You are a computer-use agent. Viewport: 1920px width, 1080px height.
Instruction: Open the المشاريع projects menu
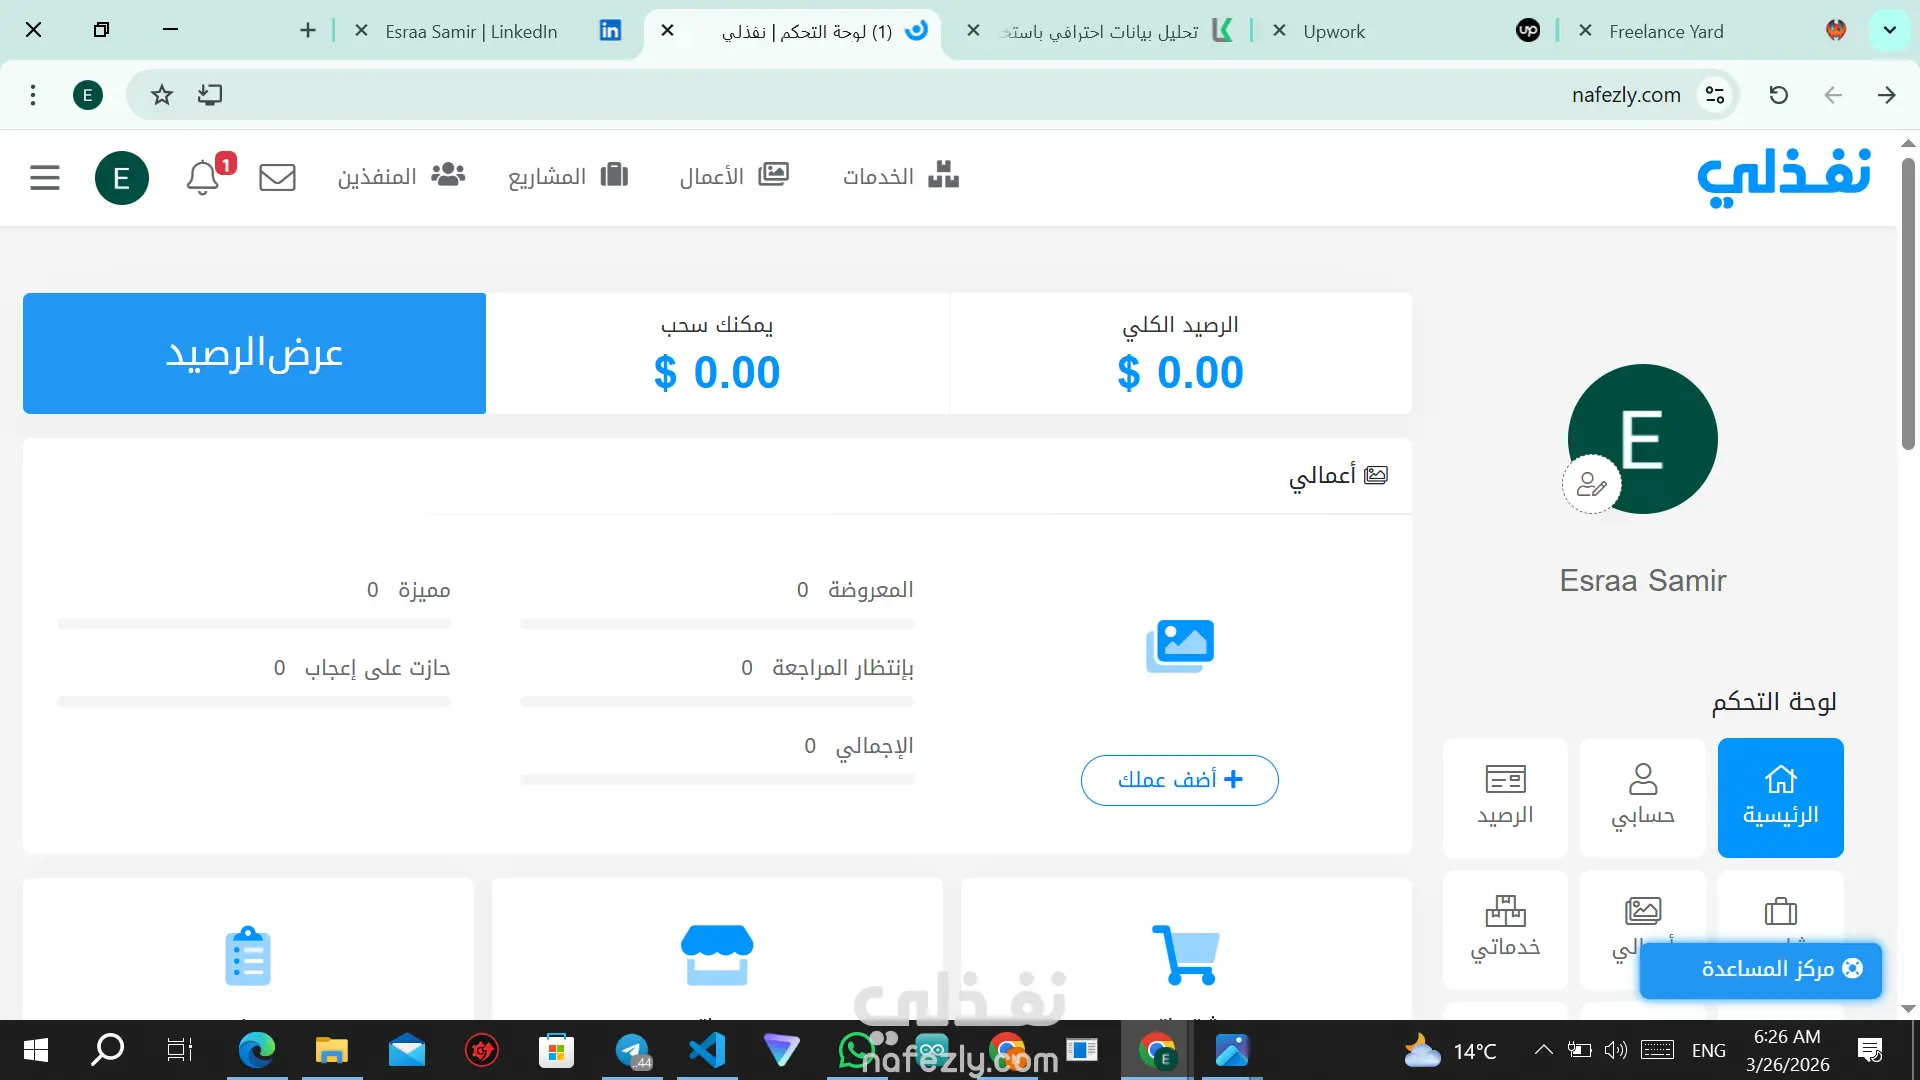pyautogui.click(x=568, y=176)
